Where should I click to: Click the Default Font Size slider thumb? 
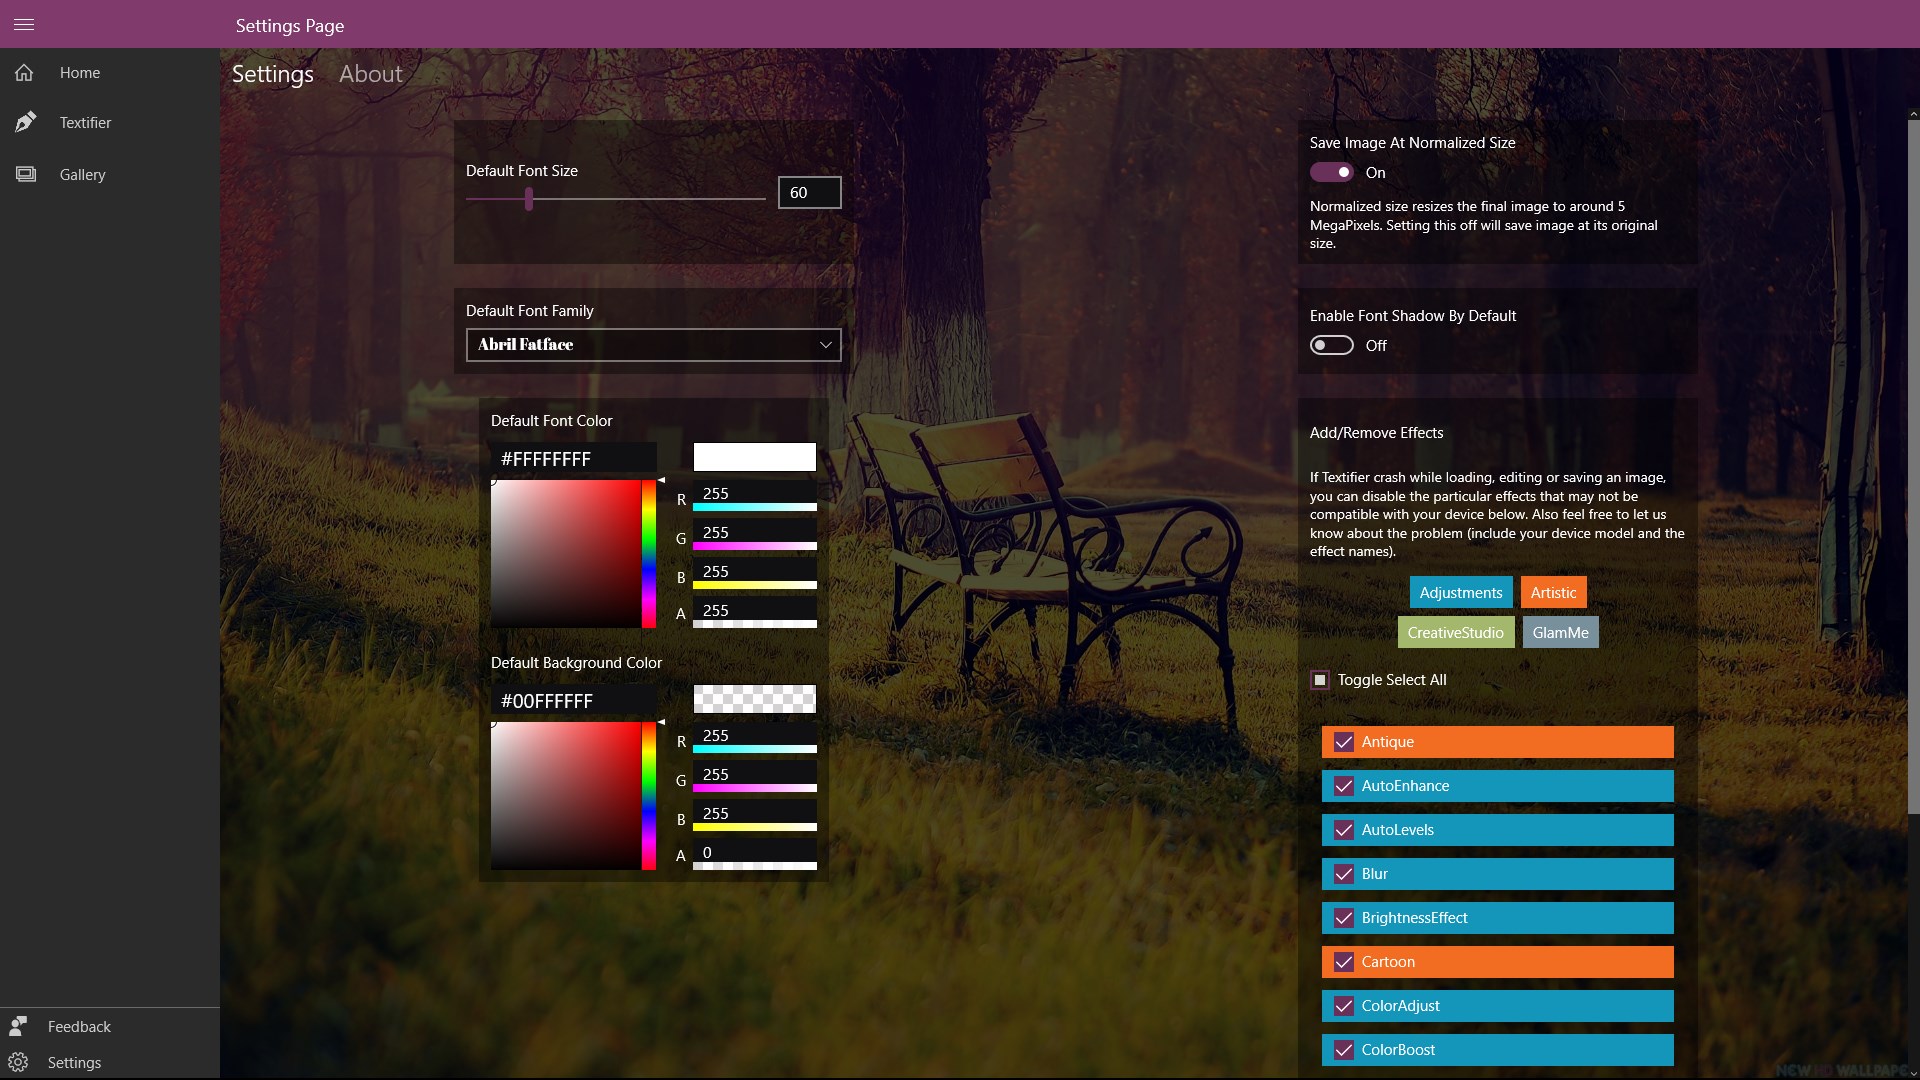tap(529, 199)
